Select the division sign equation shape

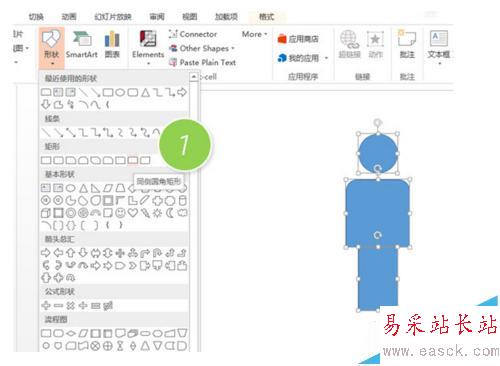click(x=83, y=305)
